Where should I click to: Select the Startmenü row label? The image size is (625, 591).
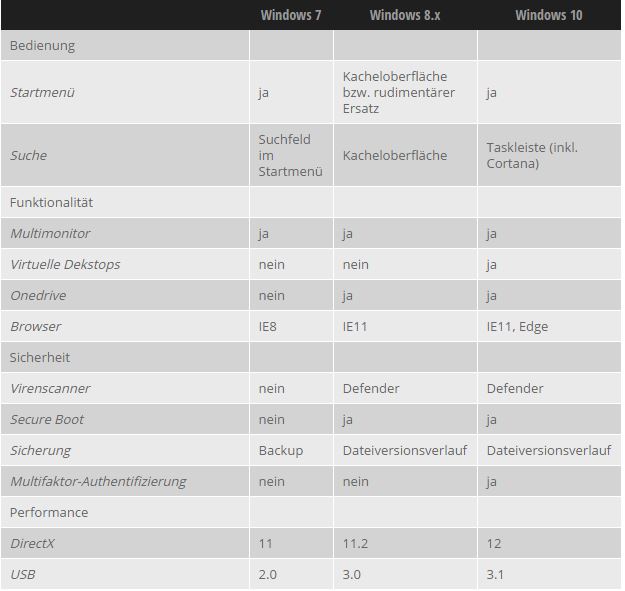[x=42, y=92]
